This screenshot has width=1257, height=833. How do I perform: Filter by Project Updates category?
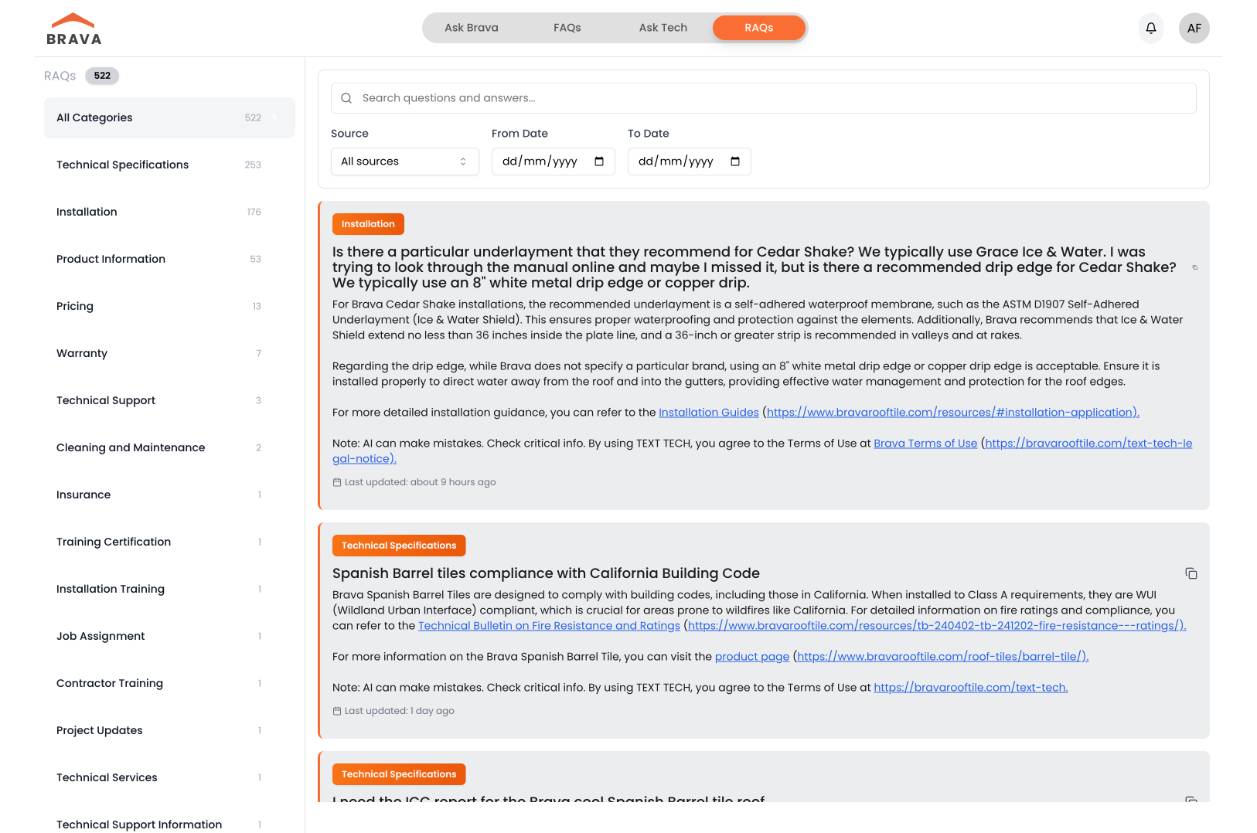169,730
